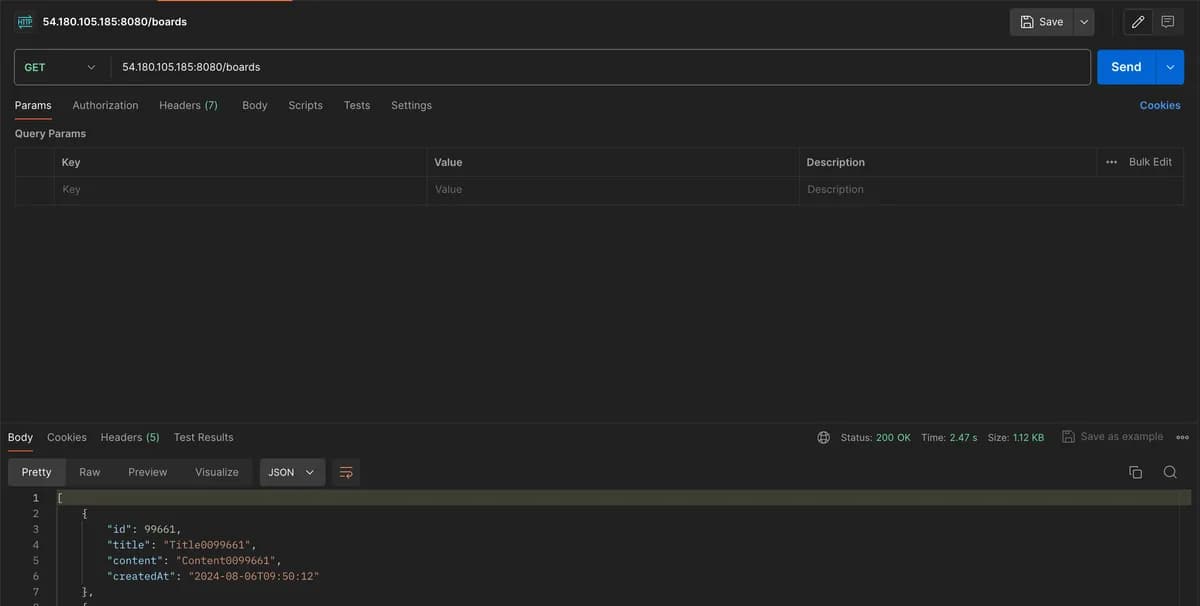Screen dimensions: 1200x606
Task: Send the request with Send button
Action: [x=1126, y=67]
